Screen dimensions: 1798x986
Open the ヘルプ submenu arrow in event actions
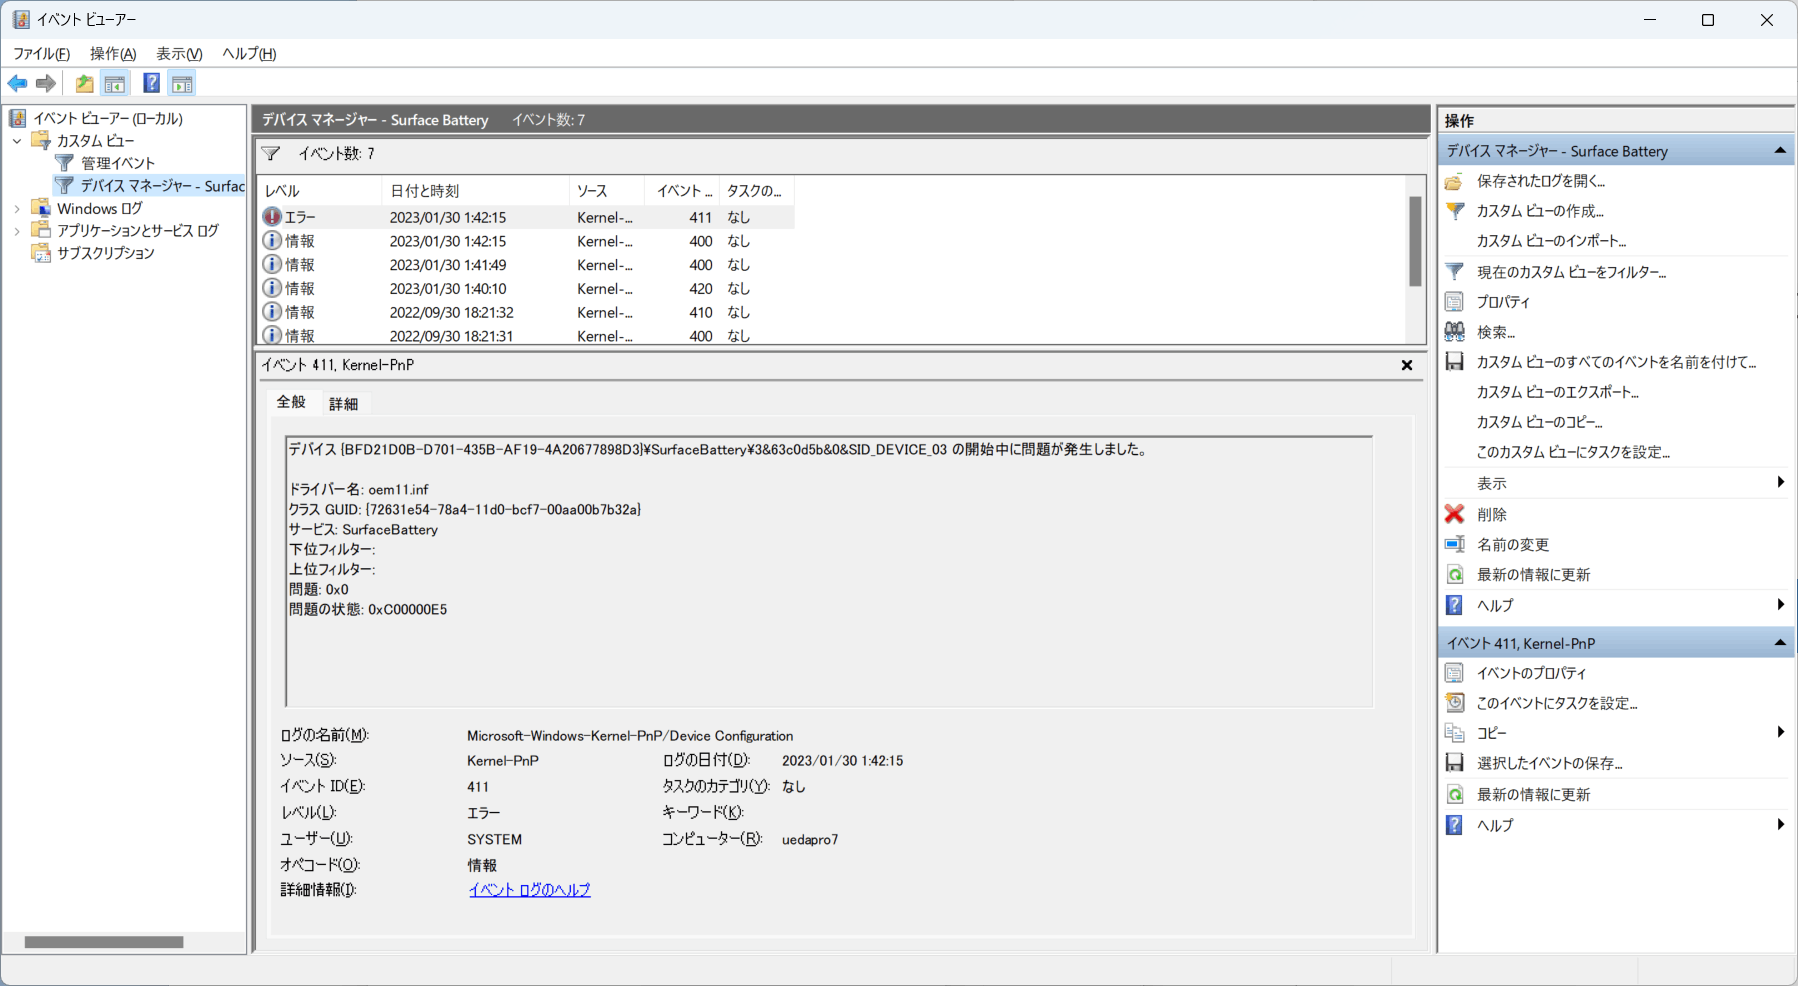[1781, 825]
